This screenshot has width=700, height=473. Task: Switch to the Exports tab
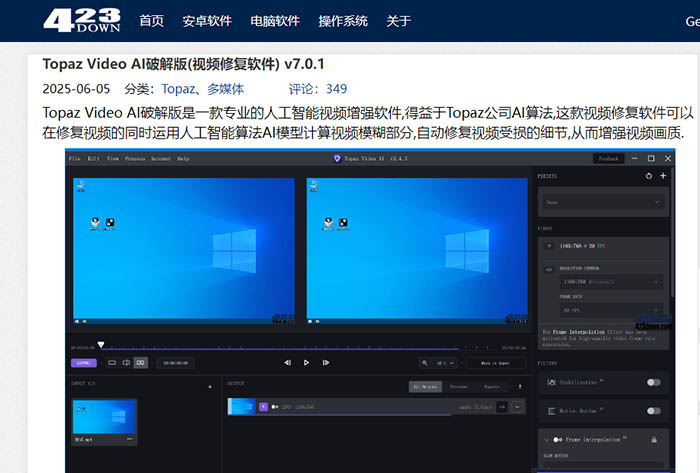click(492, 387)
